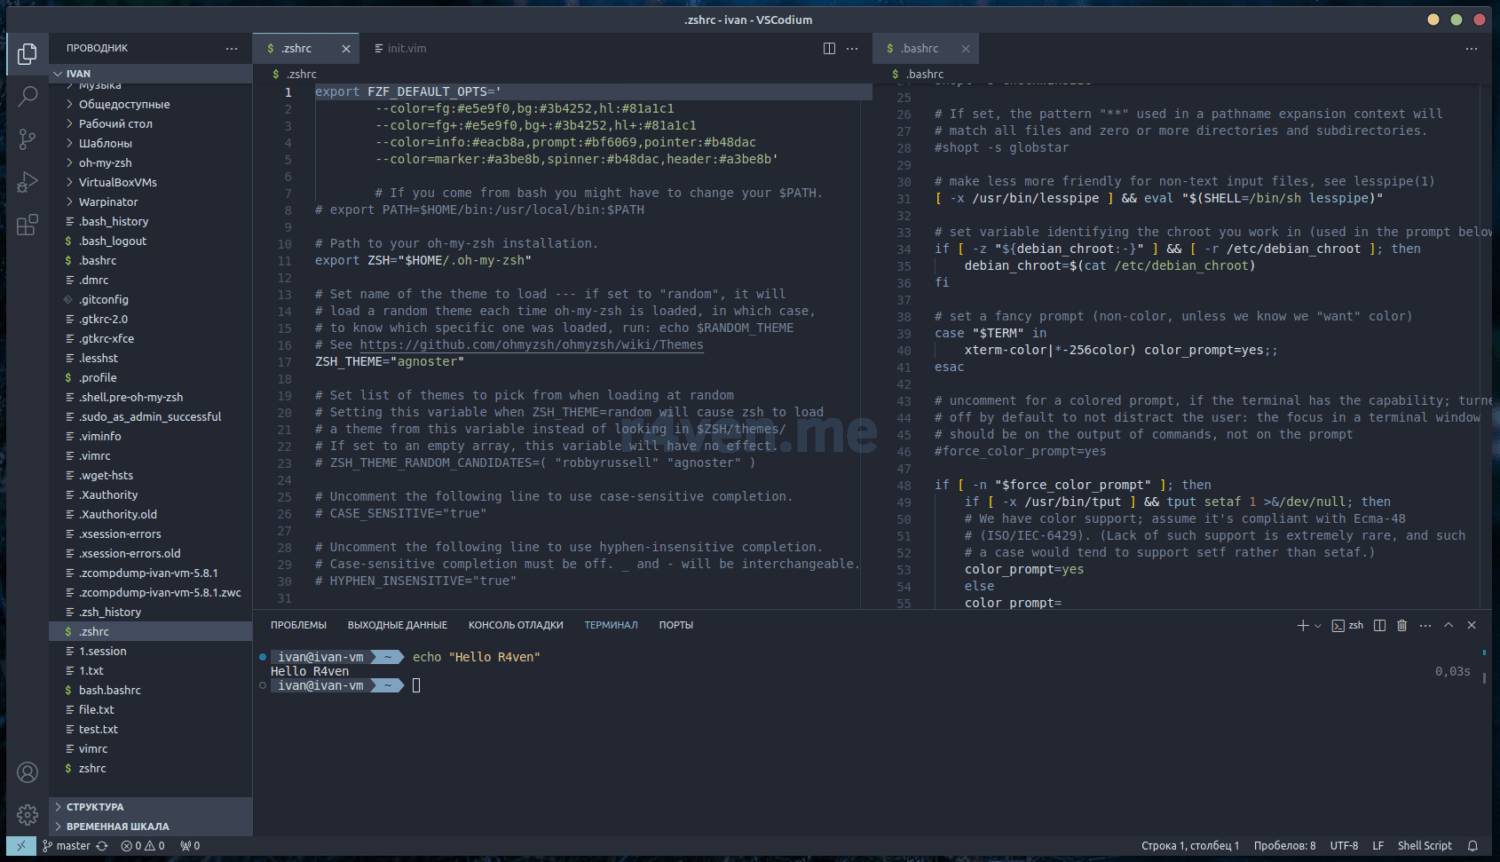Open Run and Debug view icon
The height and width of the screenshot is (862, 1500).
[x=28, y=182]
